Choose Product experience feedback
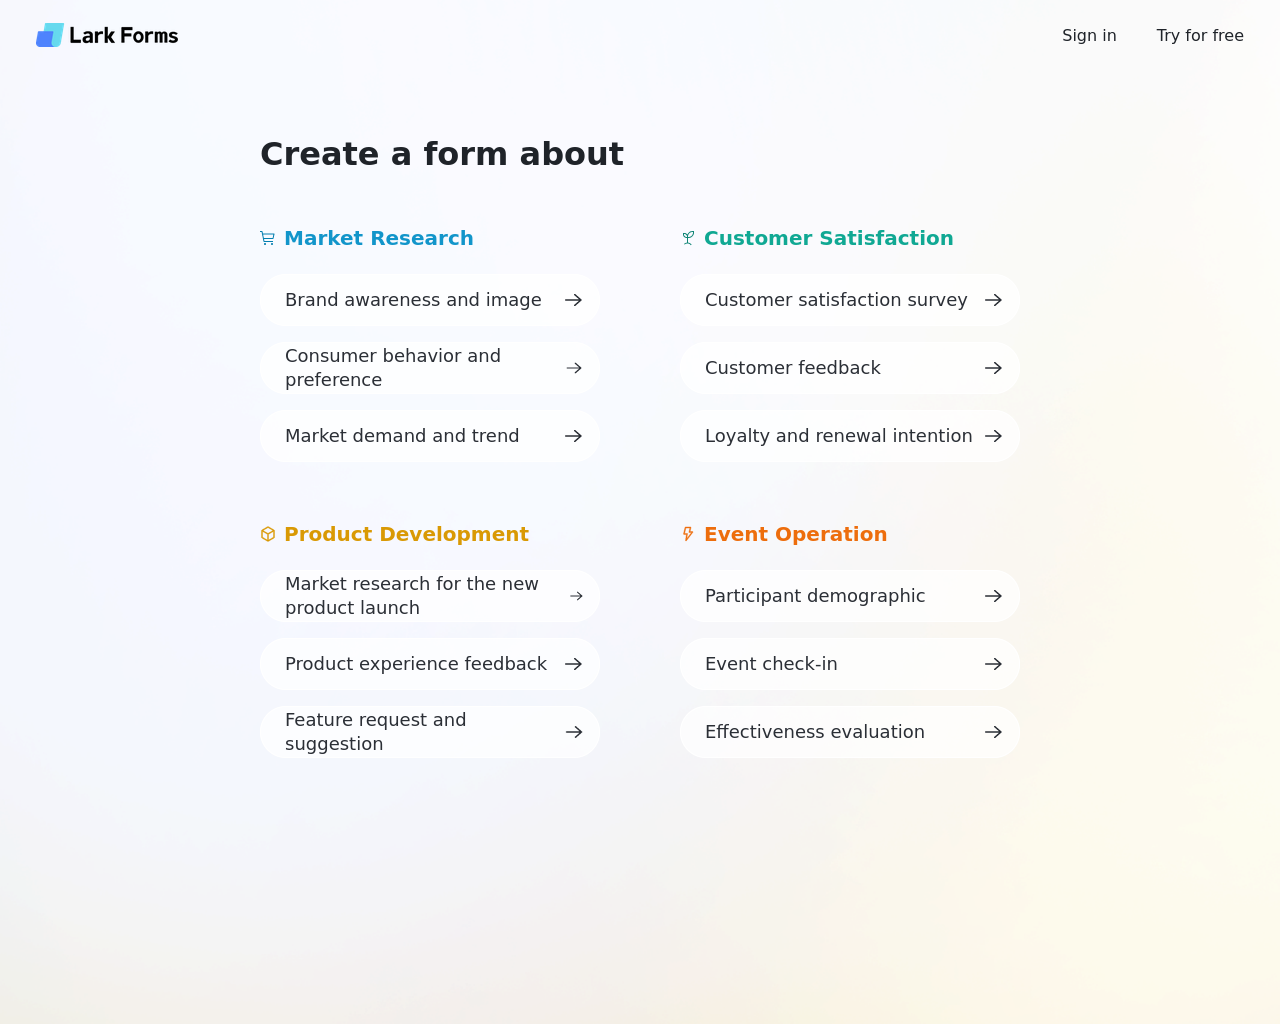Viewport: 1280px width, 1024px height. coord(430,664)
